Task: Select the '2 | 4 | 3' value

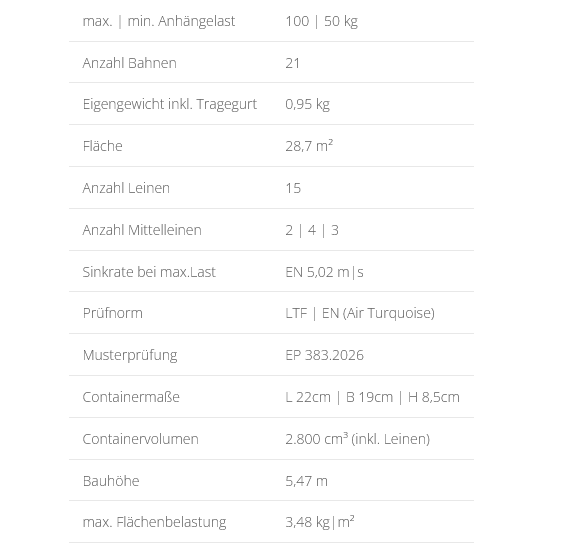Action: (312, 230)
